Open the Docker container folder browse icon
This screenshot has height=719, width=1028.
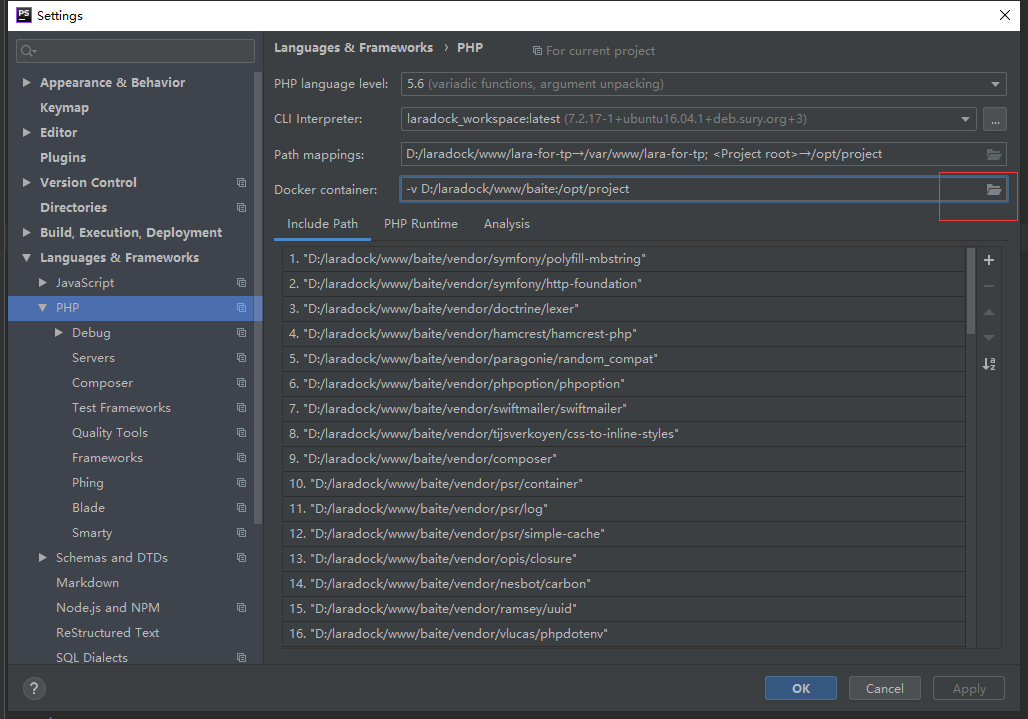pos(994,189)
